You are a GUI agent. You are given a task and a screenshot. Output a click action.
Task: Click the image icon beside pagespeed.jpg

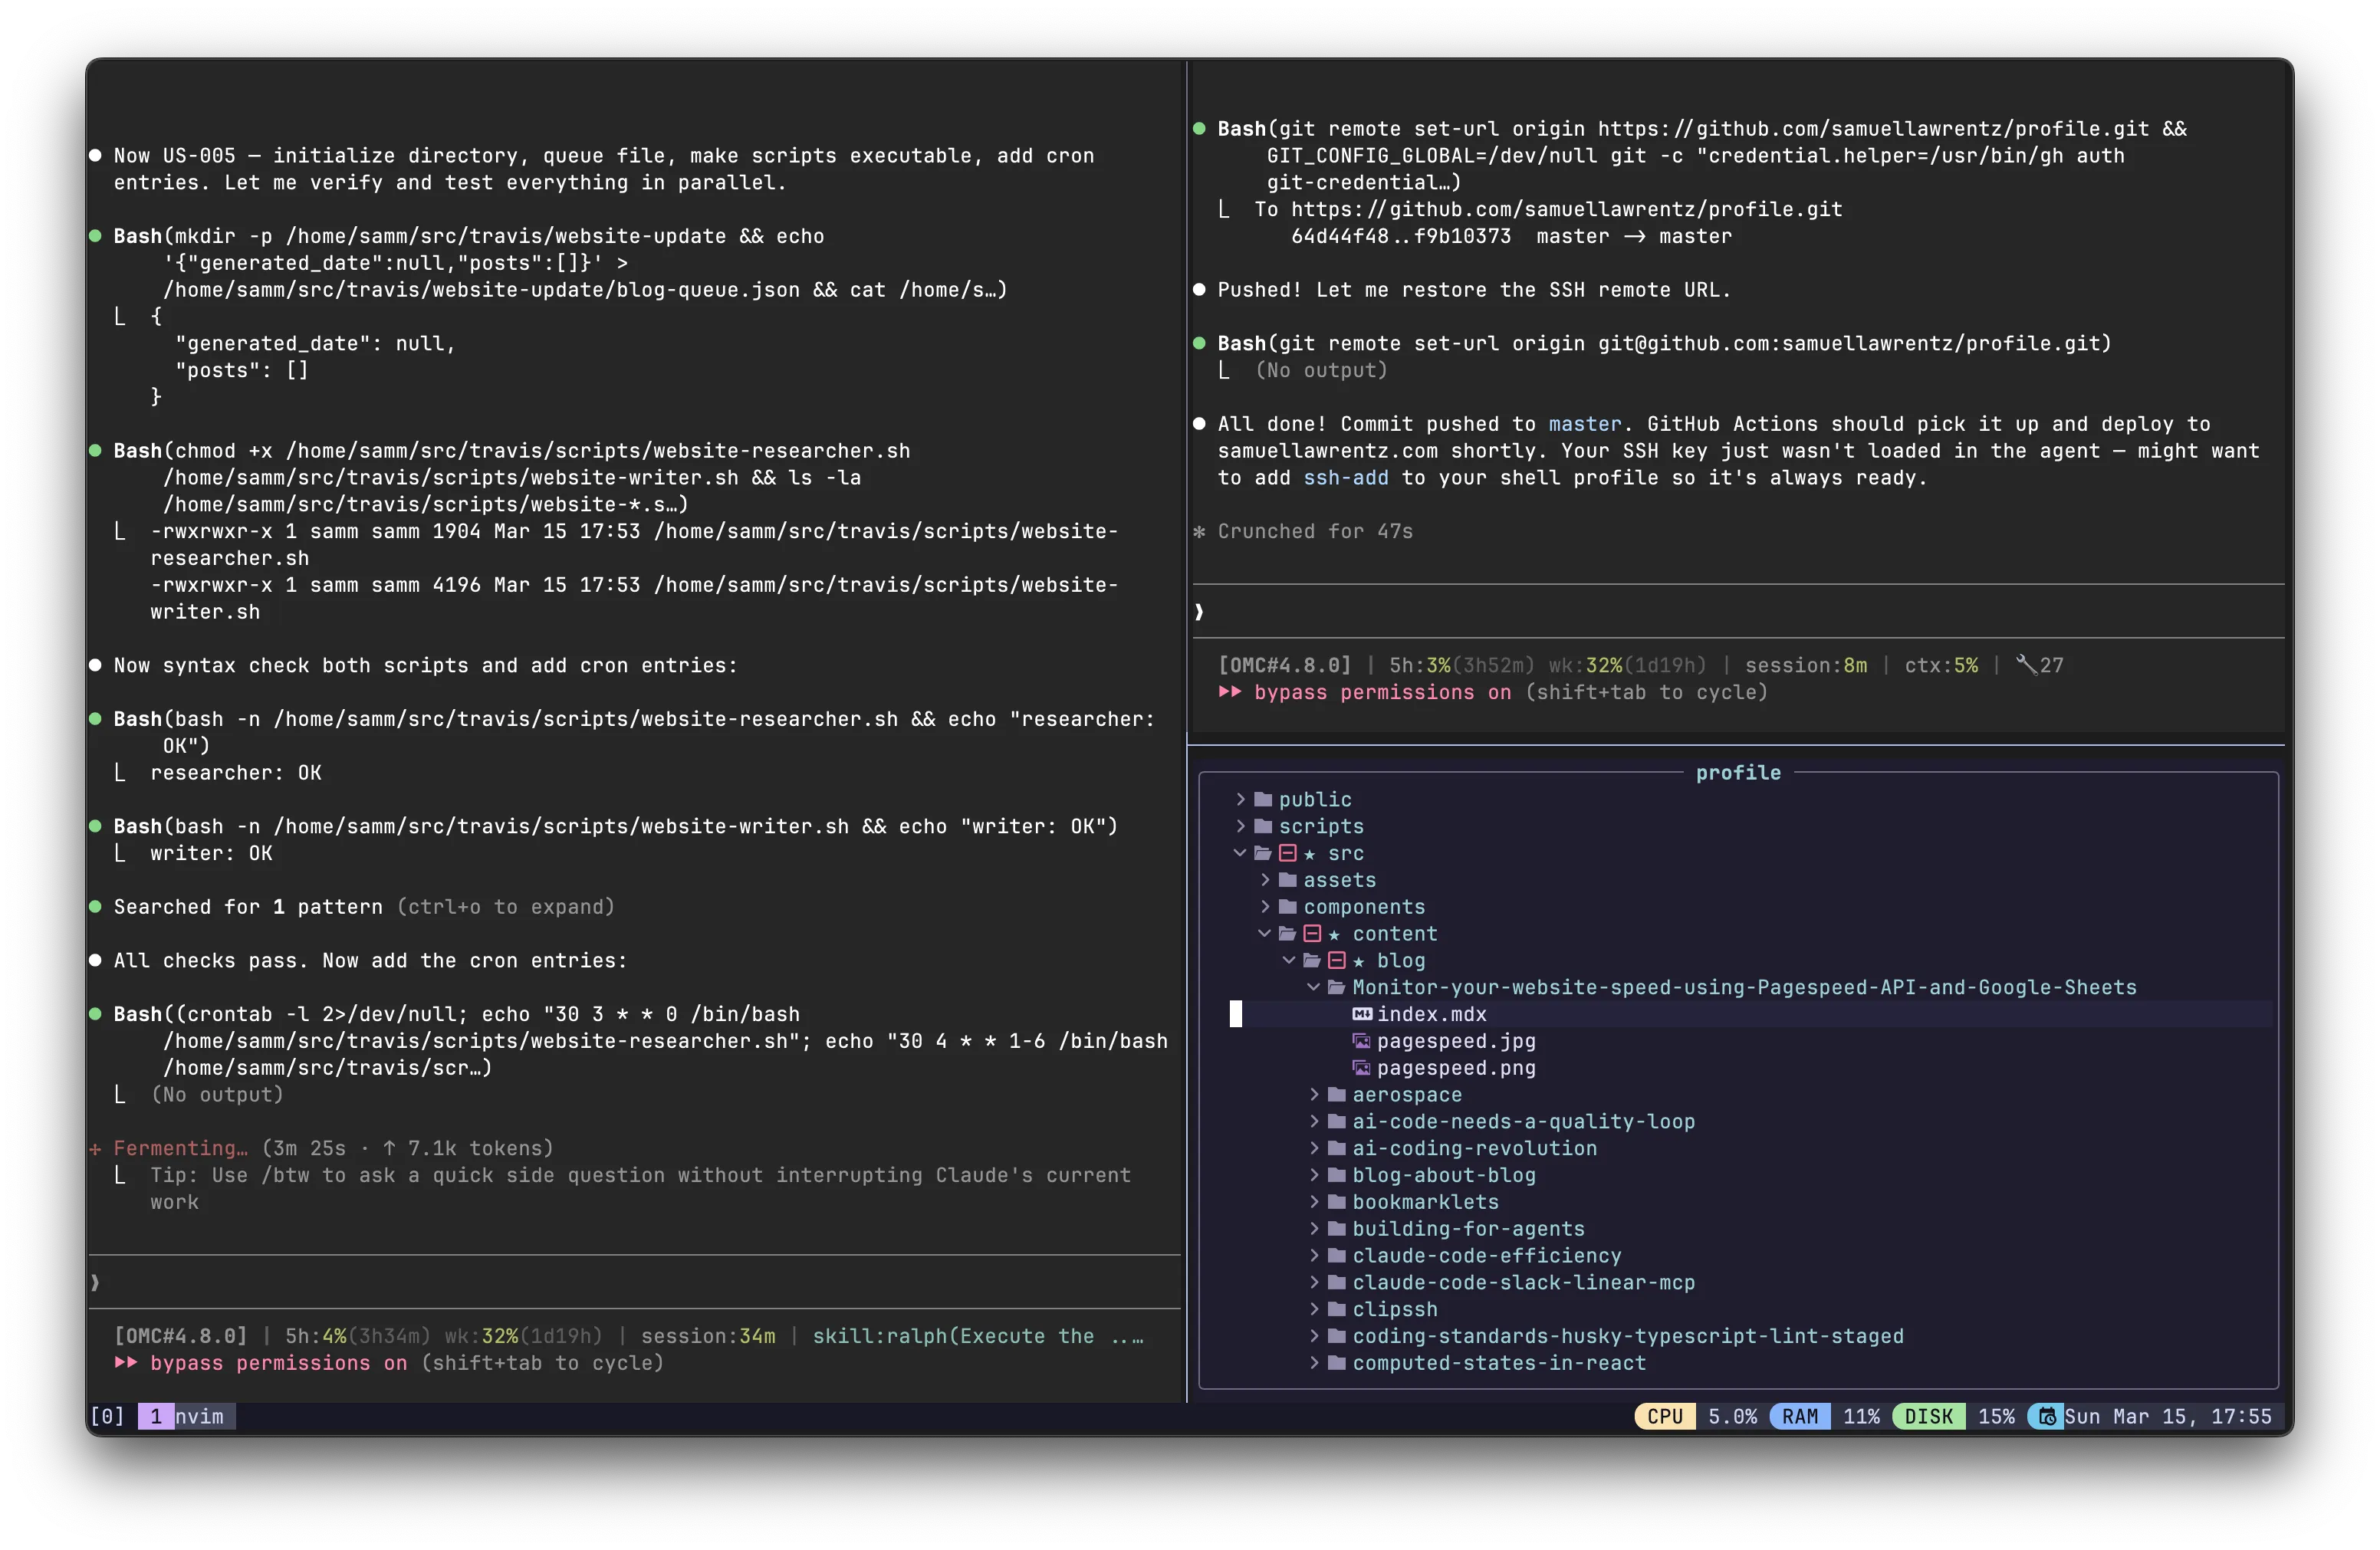pos(1362,1041)
